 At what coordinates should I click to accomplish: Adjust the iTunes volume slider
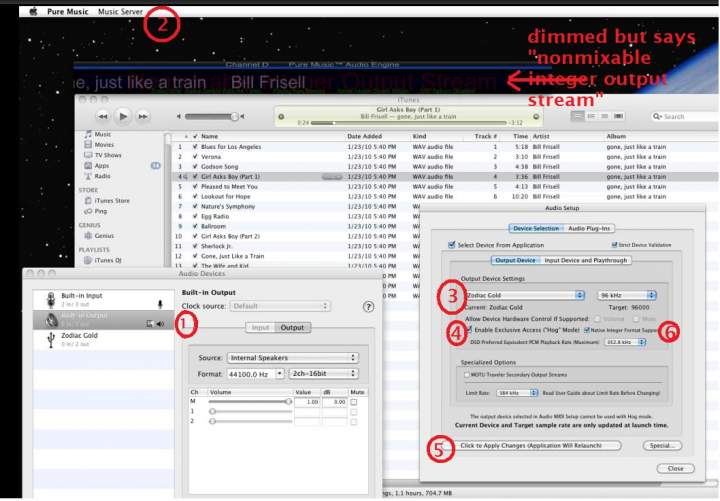click(211, 117)
